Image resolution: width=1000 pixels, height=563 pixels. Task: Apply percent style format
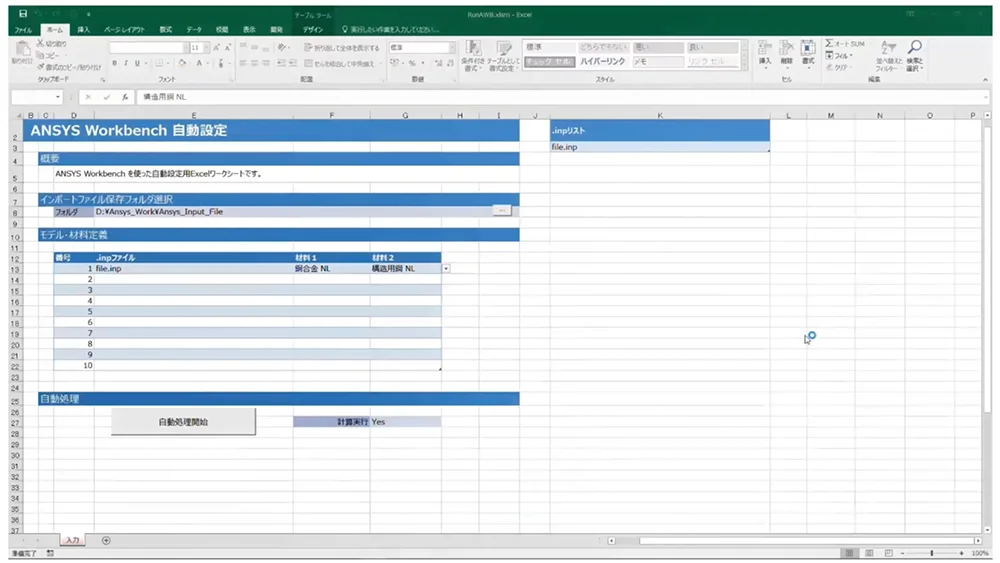click(412, 63)
